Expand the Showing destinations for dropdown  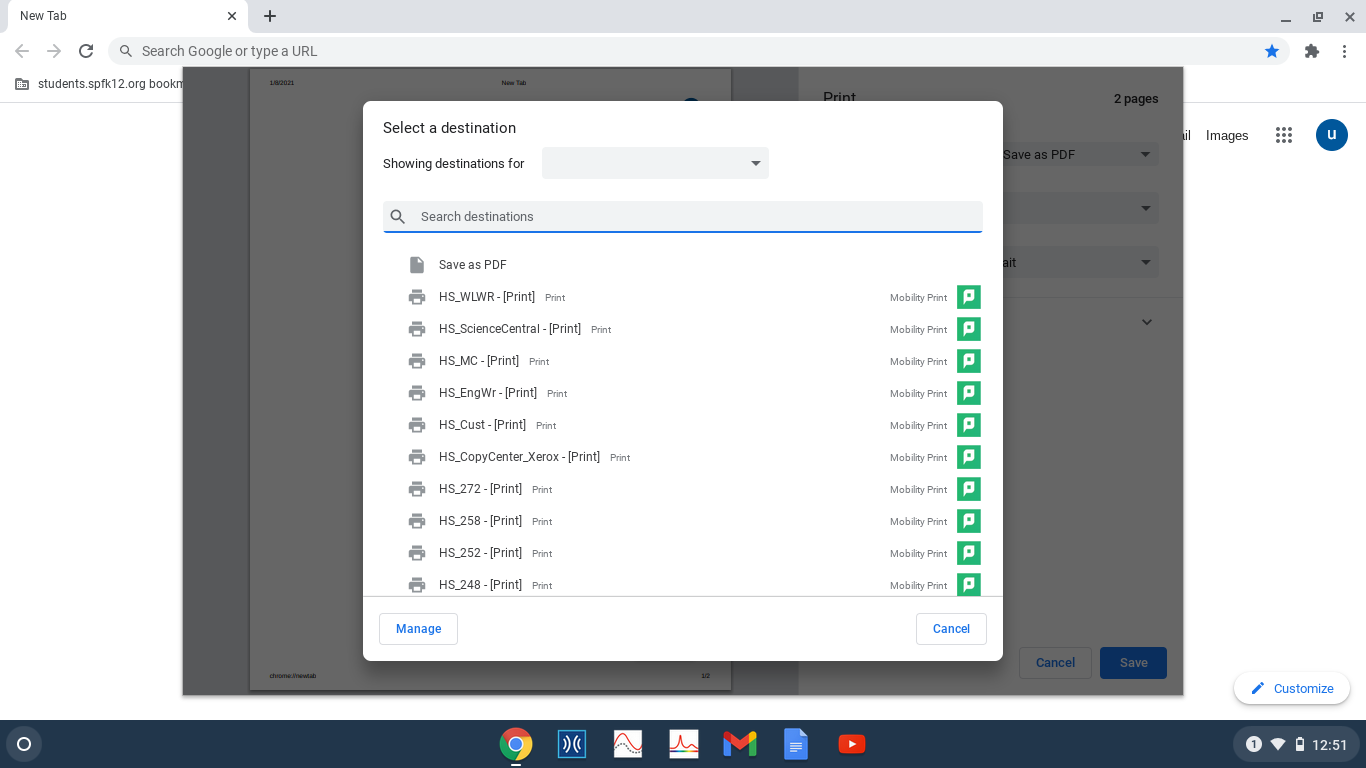655,164
